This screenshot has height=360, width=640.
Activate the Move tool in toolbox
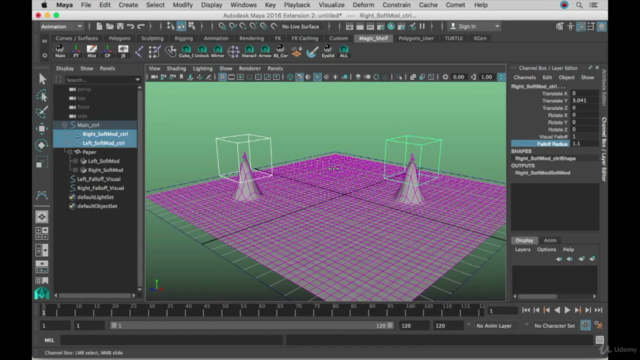click(x=42, y=129)
